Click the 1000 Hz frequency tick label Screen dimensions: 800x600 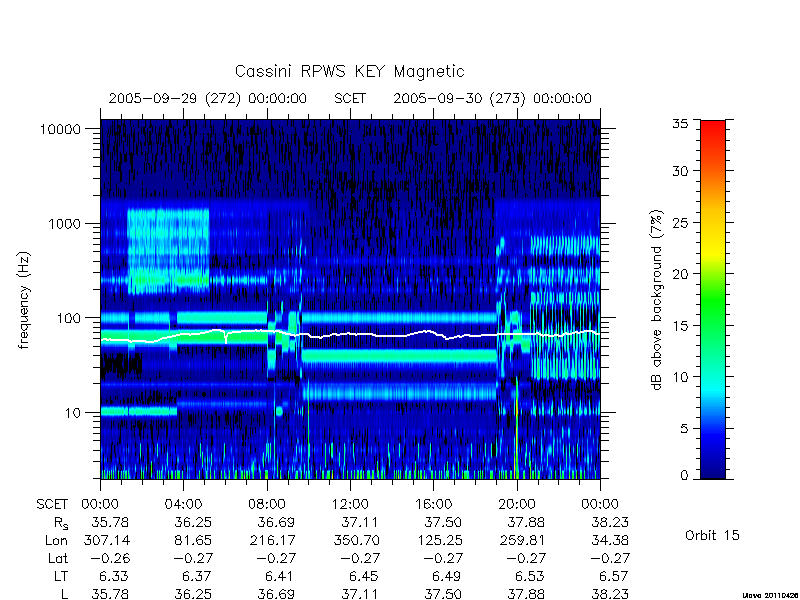click(x=64, y=224)
